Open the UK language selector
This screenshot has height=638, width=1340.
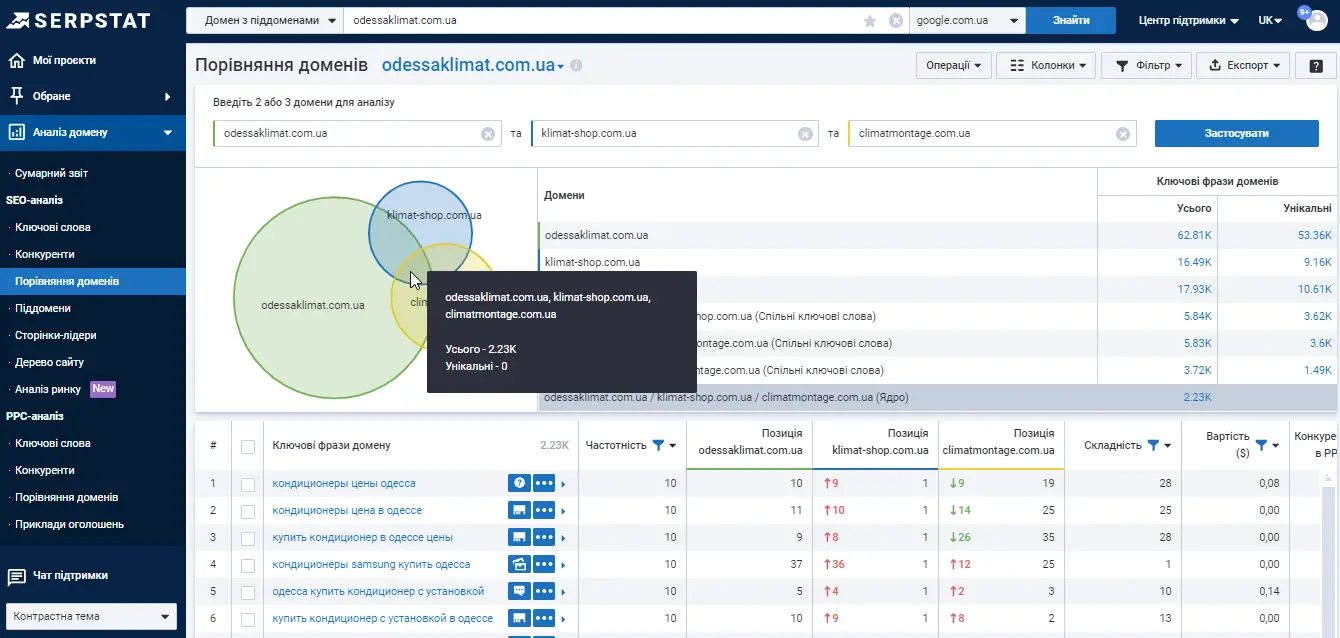point(1271,21)
